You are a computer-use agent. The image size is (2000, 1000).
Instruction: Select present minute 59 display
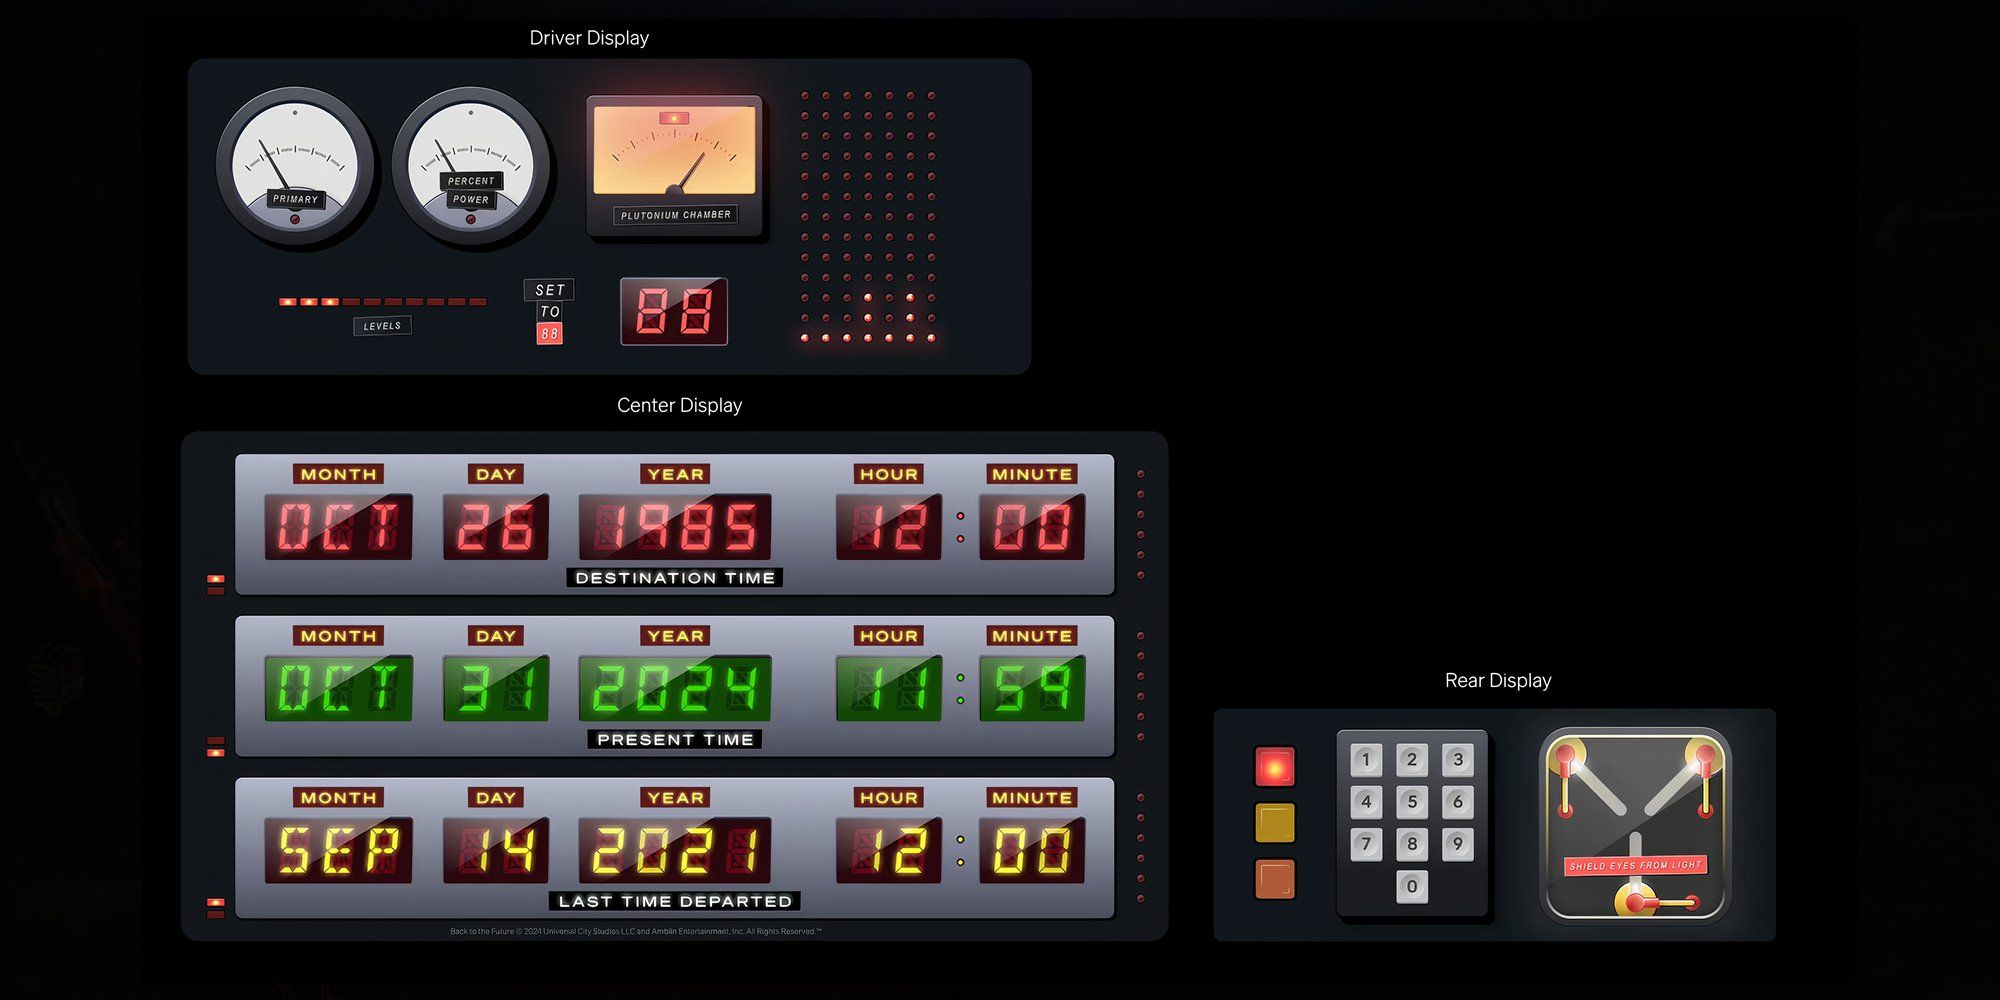pyautogui.click(x=1032, y=689)
